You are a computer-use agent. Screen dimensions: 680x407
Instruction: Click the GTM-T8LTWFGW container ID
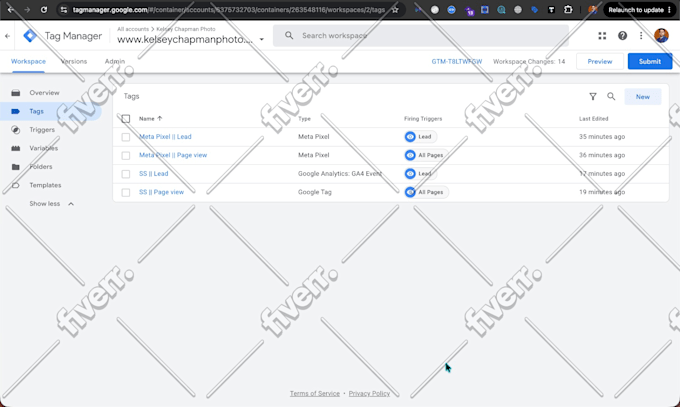point(457,62)
